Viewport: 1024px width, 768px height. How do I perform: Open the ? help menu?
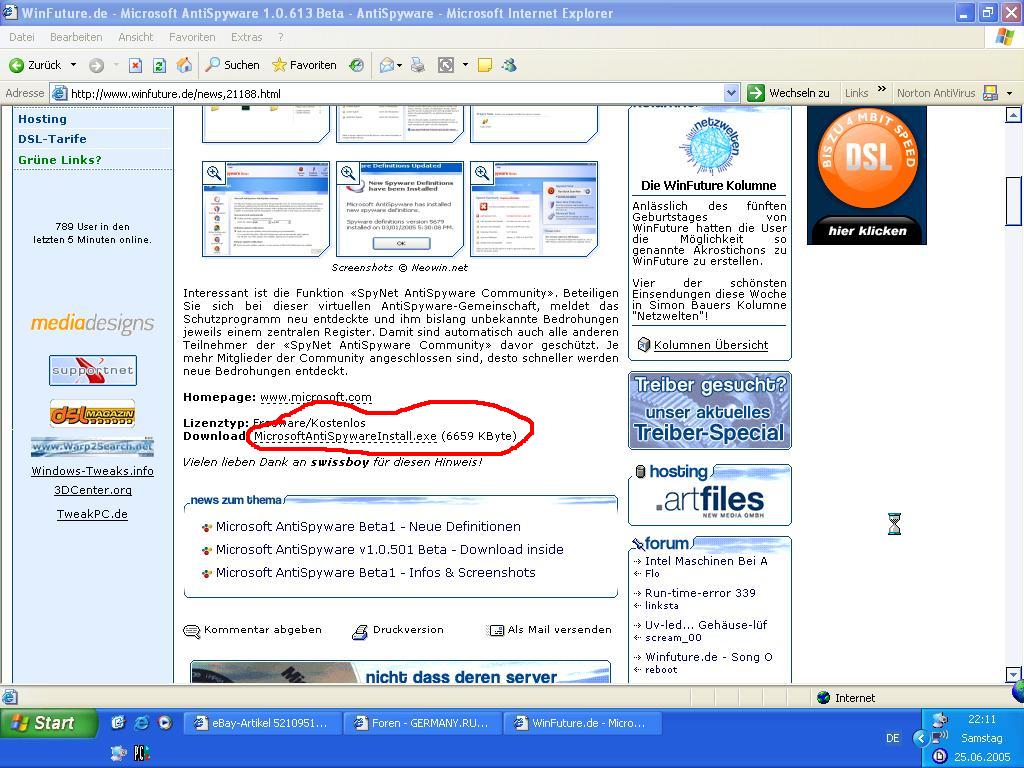(x=281, y=37)
